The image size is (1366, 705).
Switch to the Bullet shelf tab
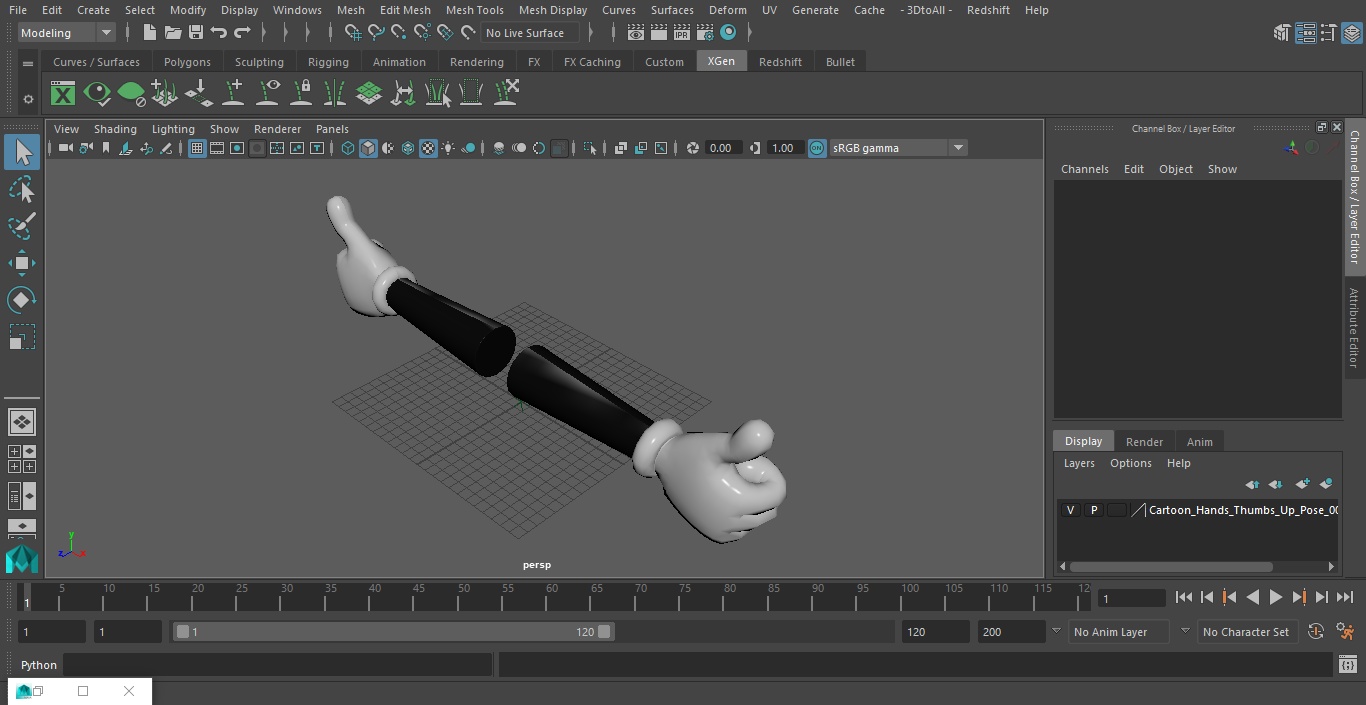click(x=840, y=62)
